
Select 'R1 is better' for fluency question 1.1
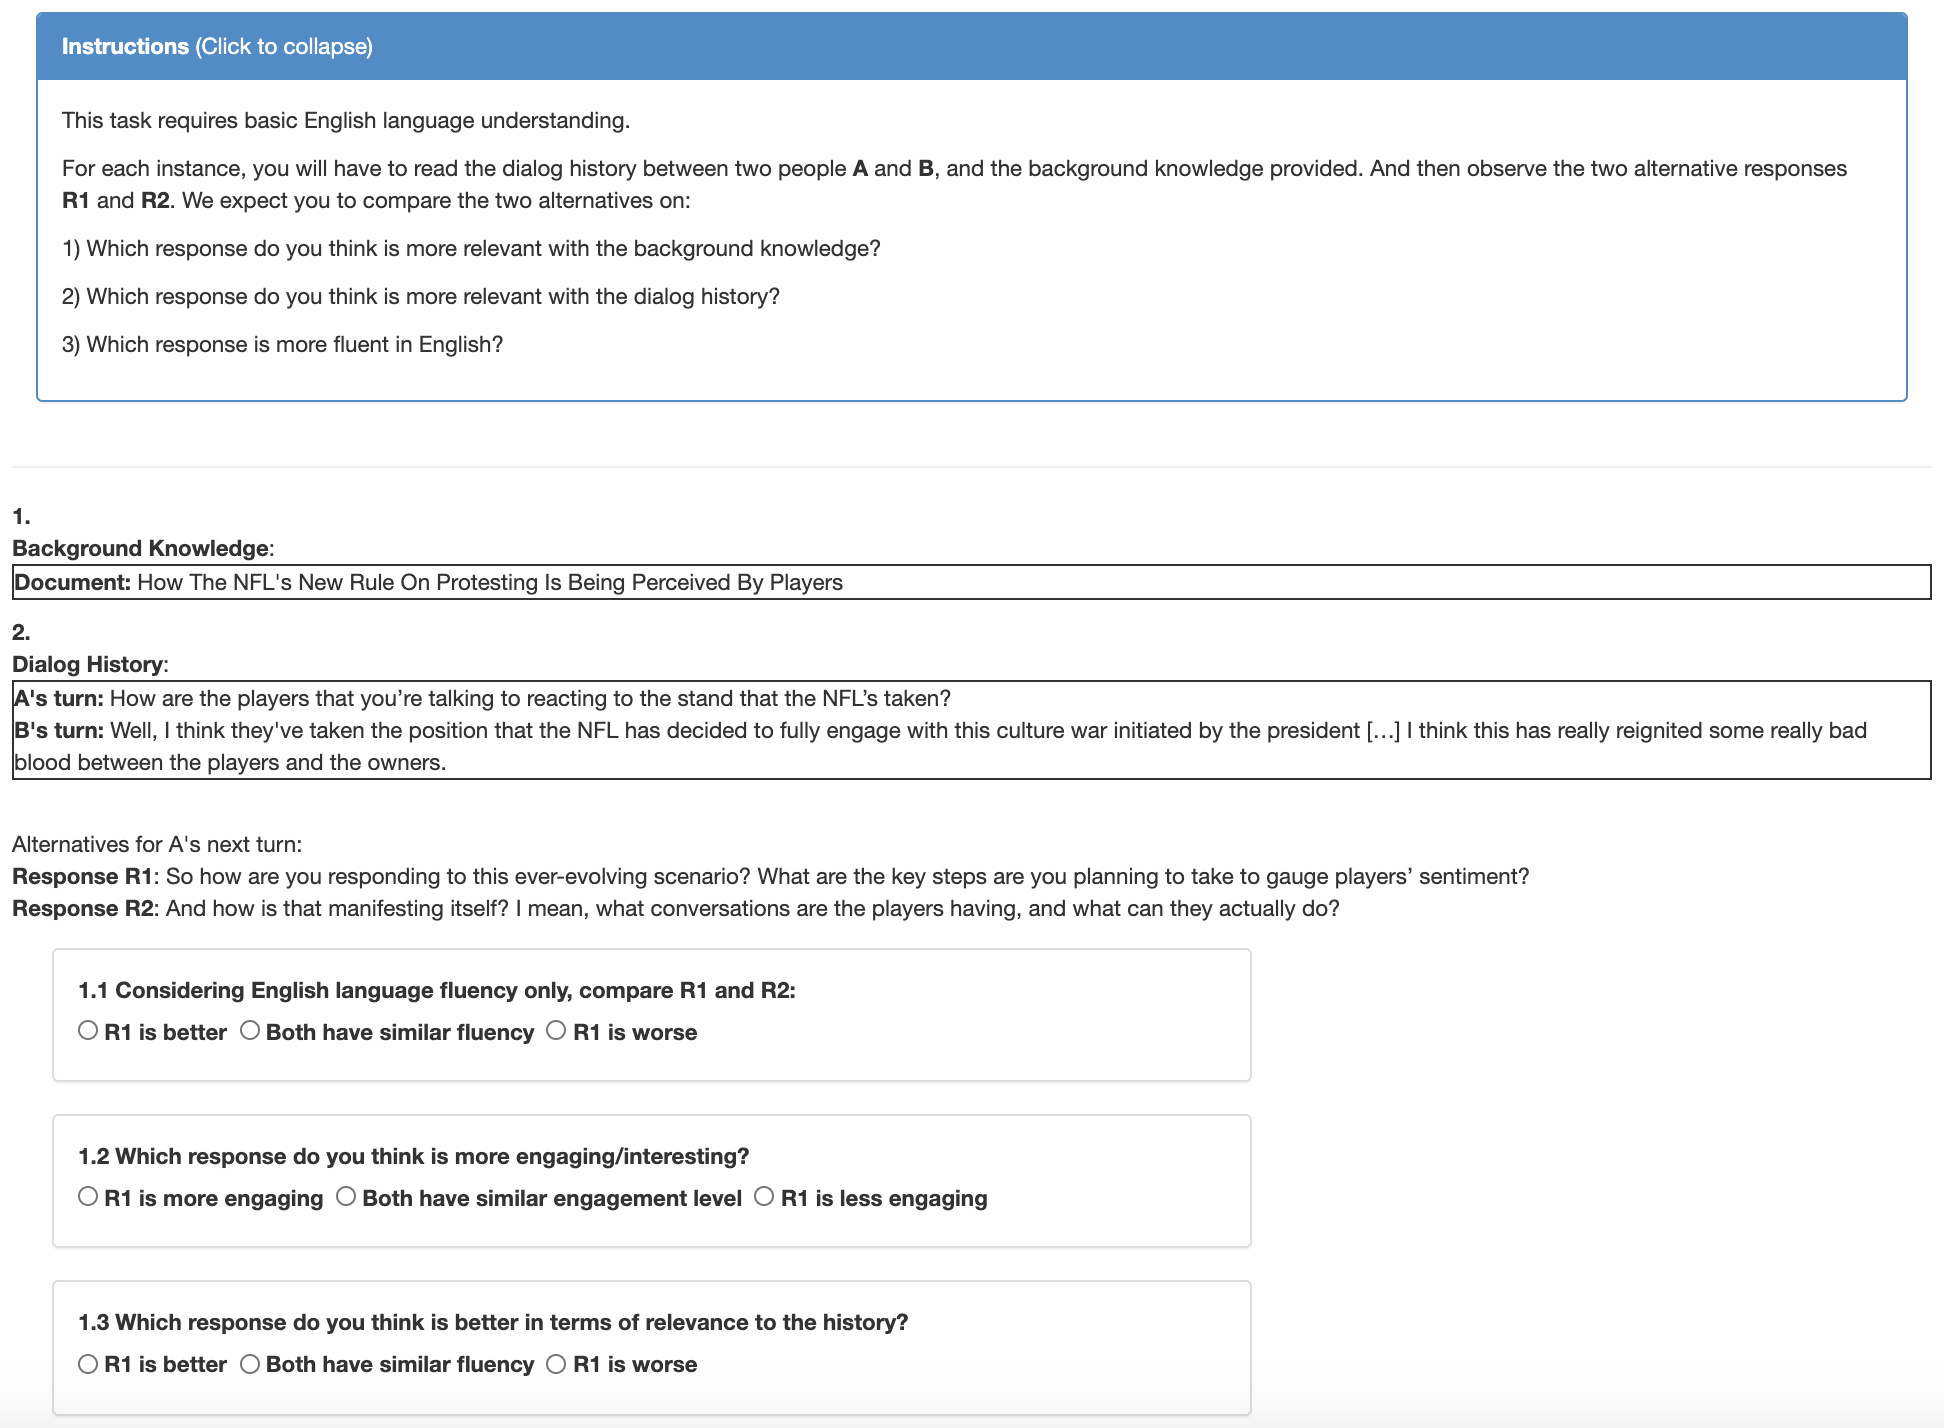pyautogui.click(x=88, y=1031)
